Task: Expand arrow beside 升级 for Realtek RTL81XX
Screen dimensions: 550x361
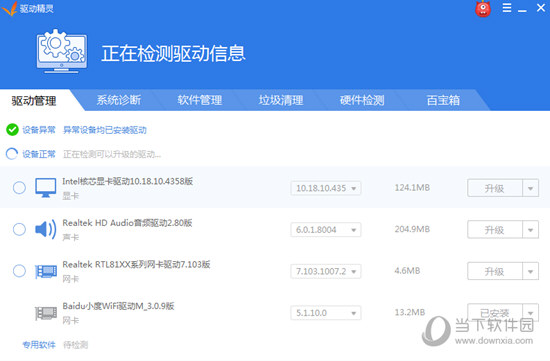Action: pos(530,271)
